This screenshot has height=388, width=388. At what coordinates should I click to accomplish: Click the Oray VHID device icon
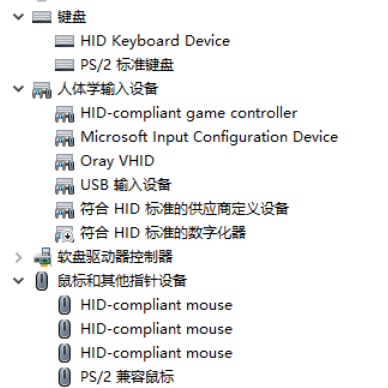[x=65, y=161]
